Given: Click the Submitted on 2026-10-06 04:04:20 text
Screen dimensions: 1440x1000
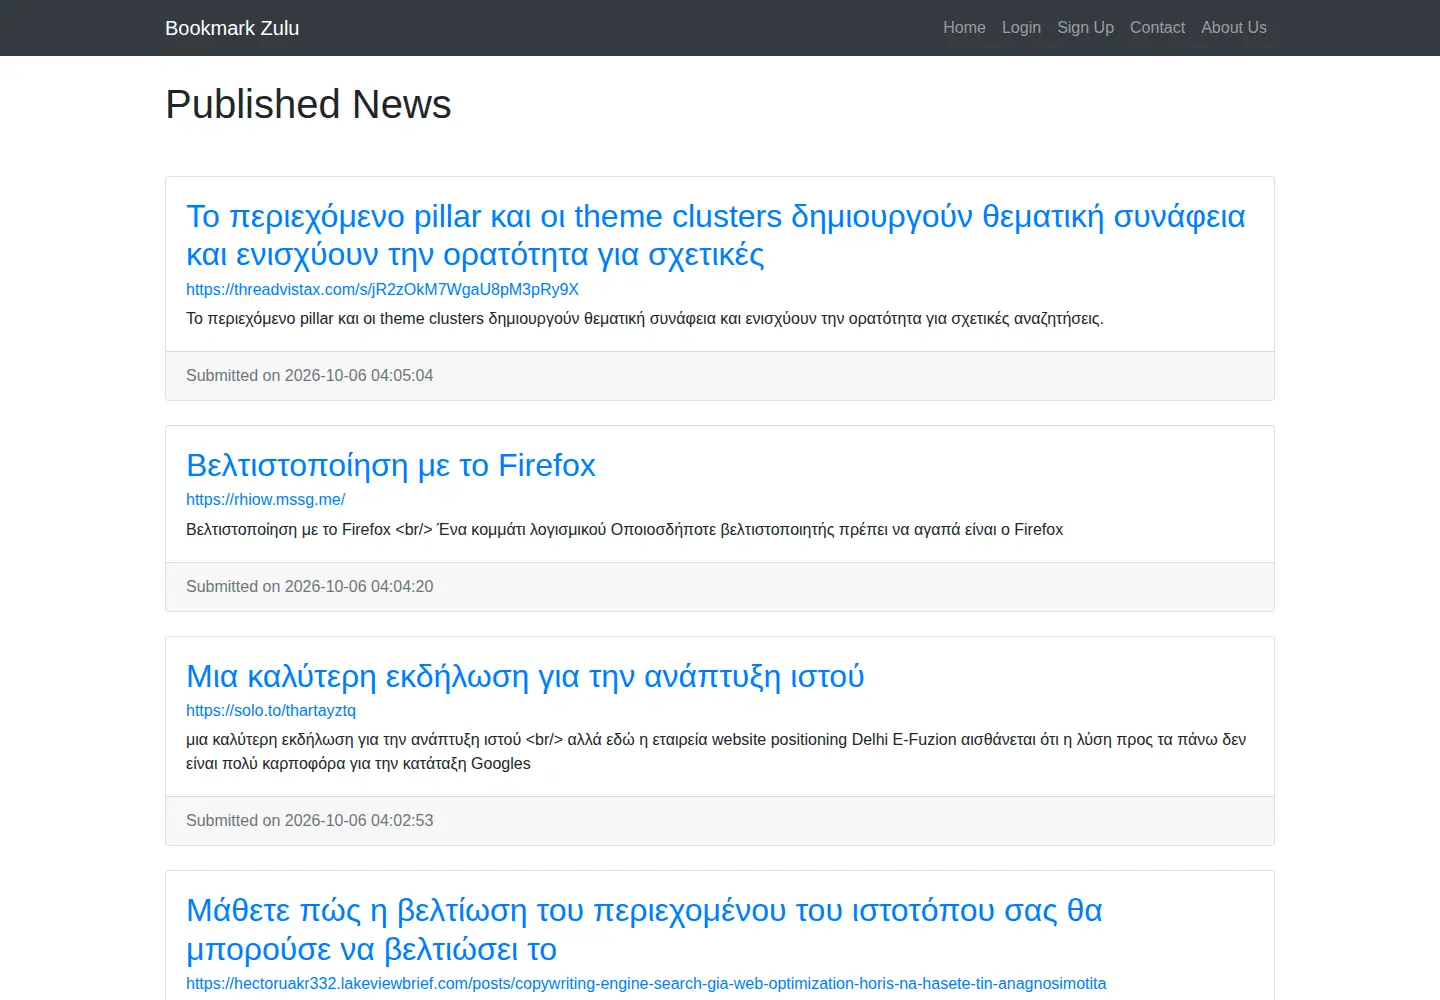Looking at the screenshot, I should coord(309,586).
